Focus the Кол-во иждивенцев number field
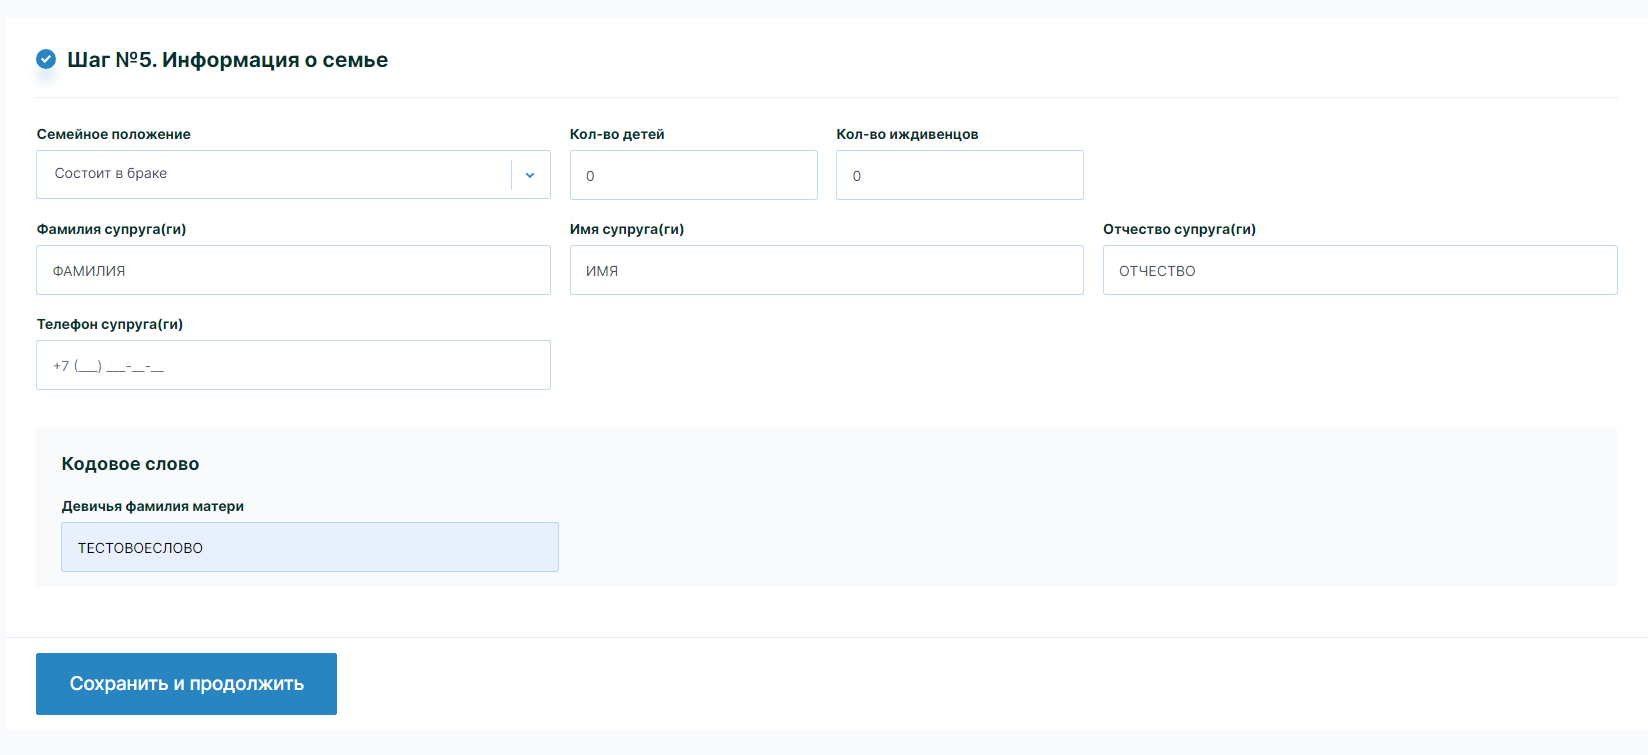 (x=959, y=175)
